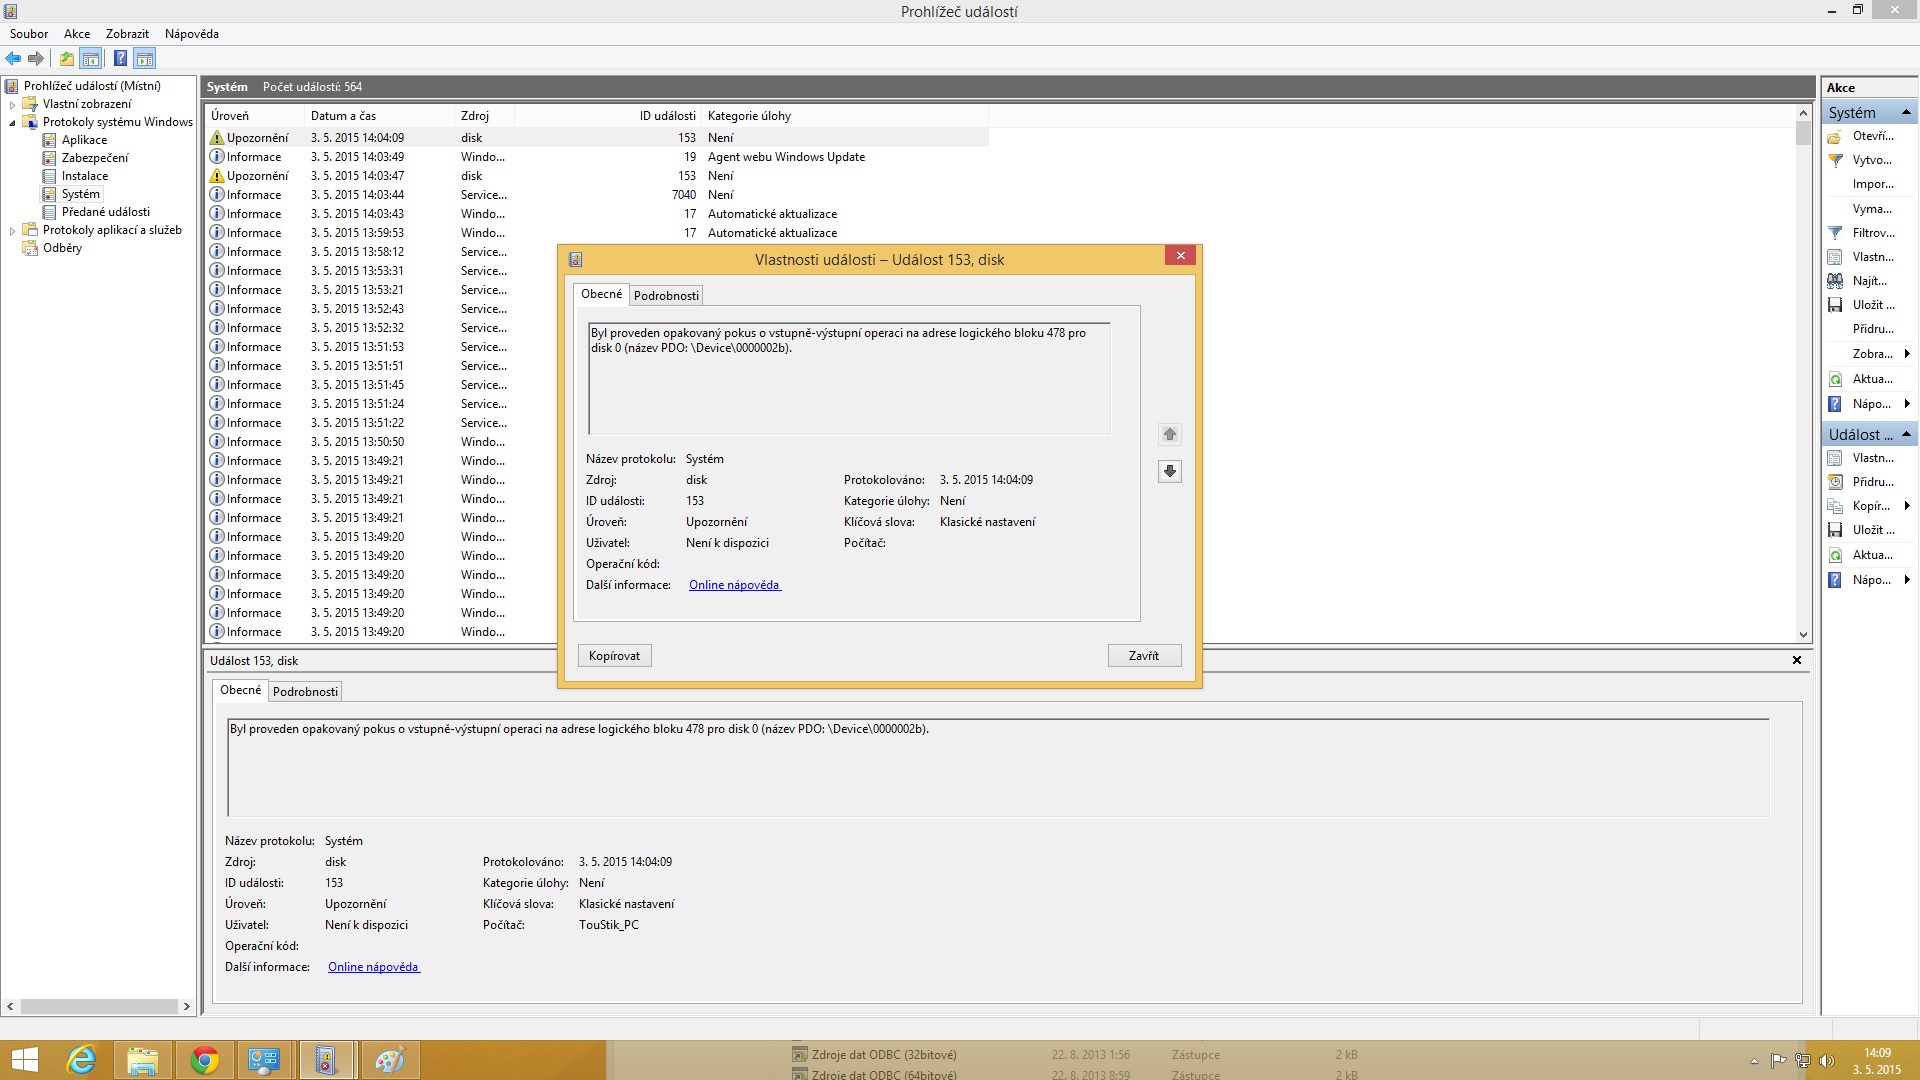Click the Kopírovat button

pyautogui.click(x=614, y=656)
